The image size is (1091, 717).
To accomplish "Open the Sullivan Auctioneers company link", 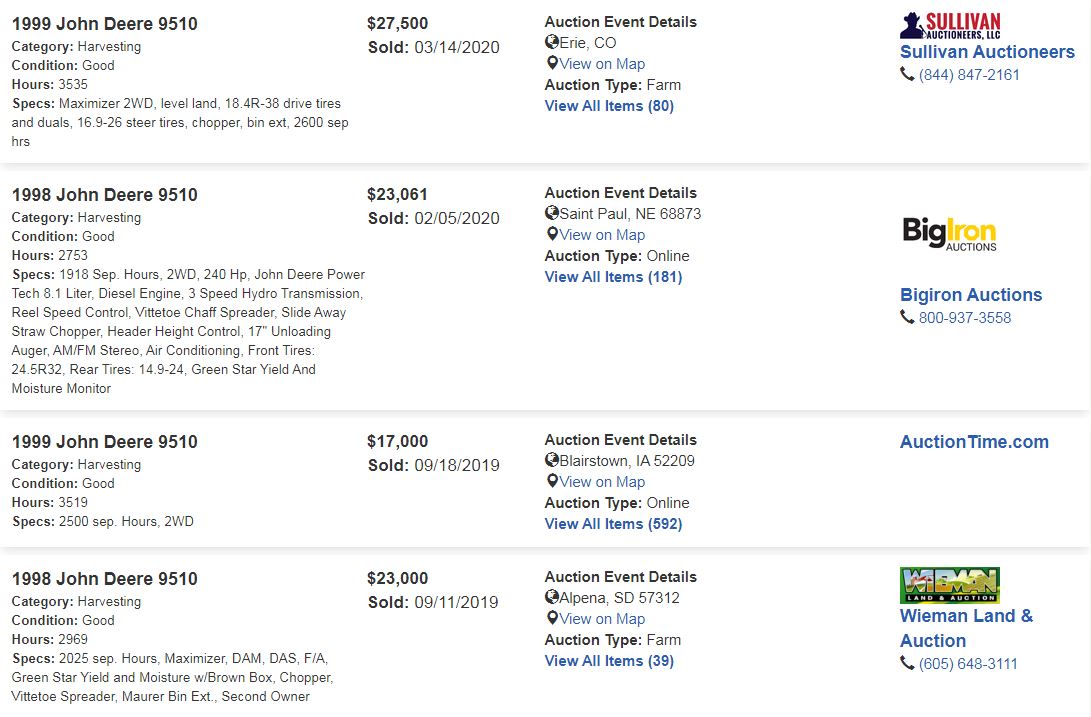I will point(987,52).
